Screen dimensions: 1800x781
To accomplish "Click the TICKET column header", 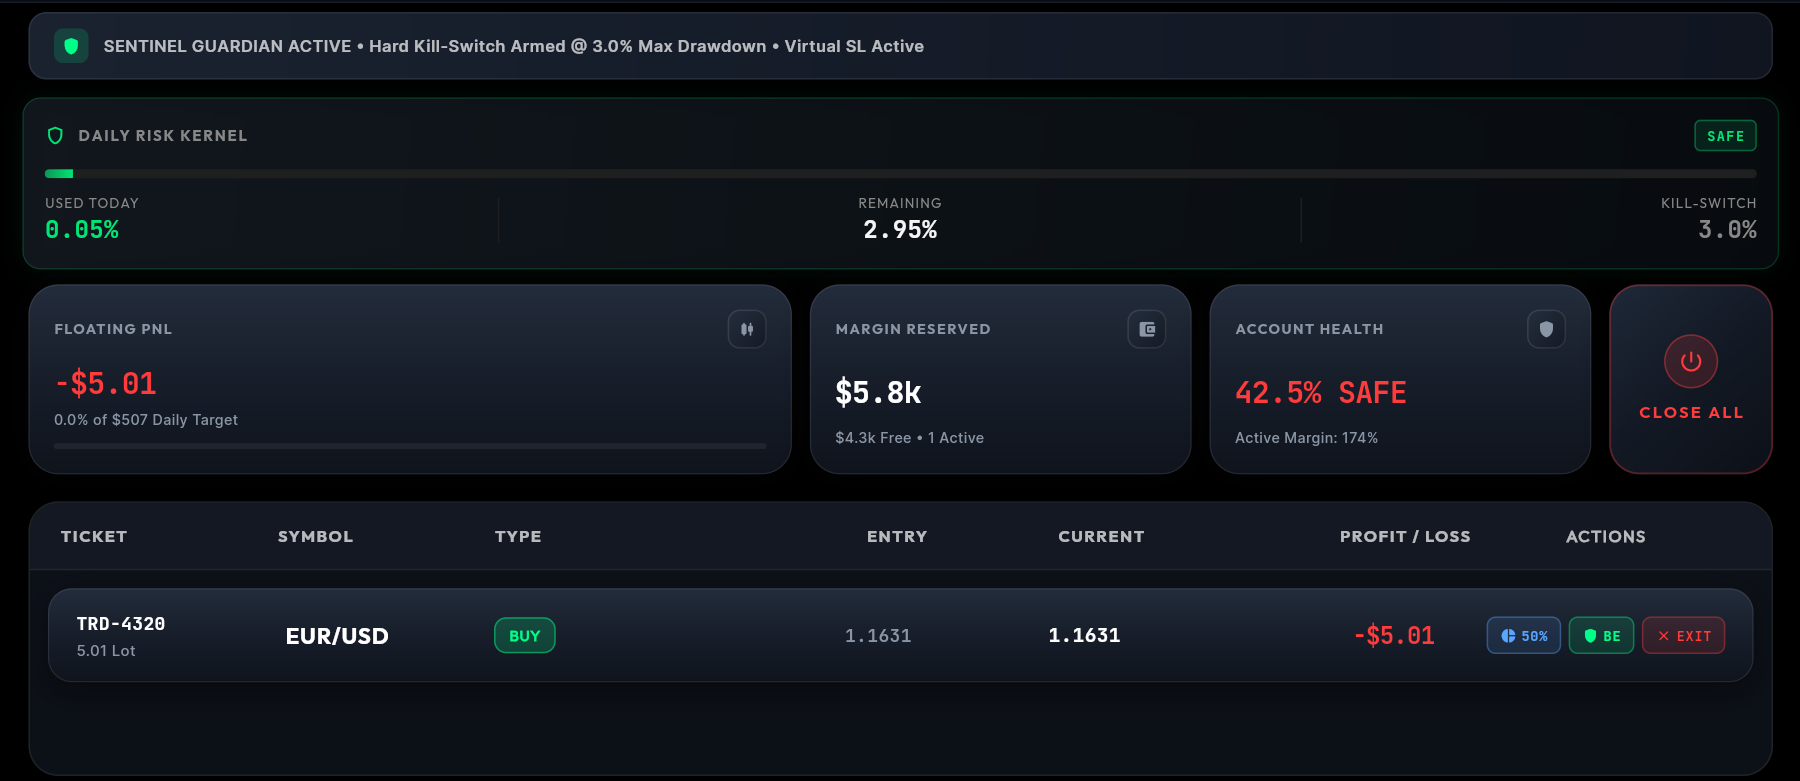I will [94, 537].
